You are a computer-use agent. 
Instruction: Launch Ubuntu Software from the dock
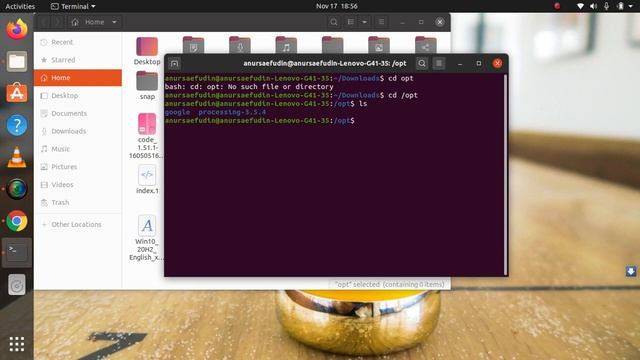click(x=17, y=93)
